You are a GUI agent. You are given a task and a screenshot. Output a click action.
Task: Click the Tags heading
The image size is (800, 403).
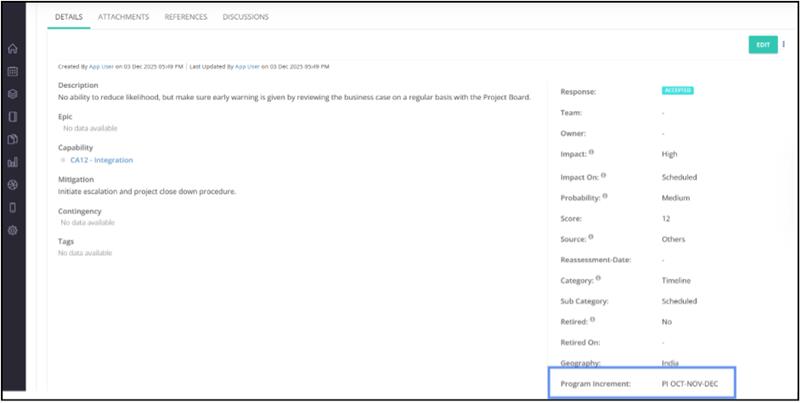pyautogui.click(x=66, y=241)
